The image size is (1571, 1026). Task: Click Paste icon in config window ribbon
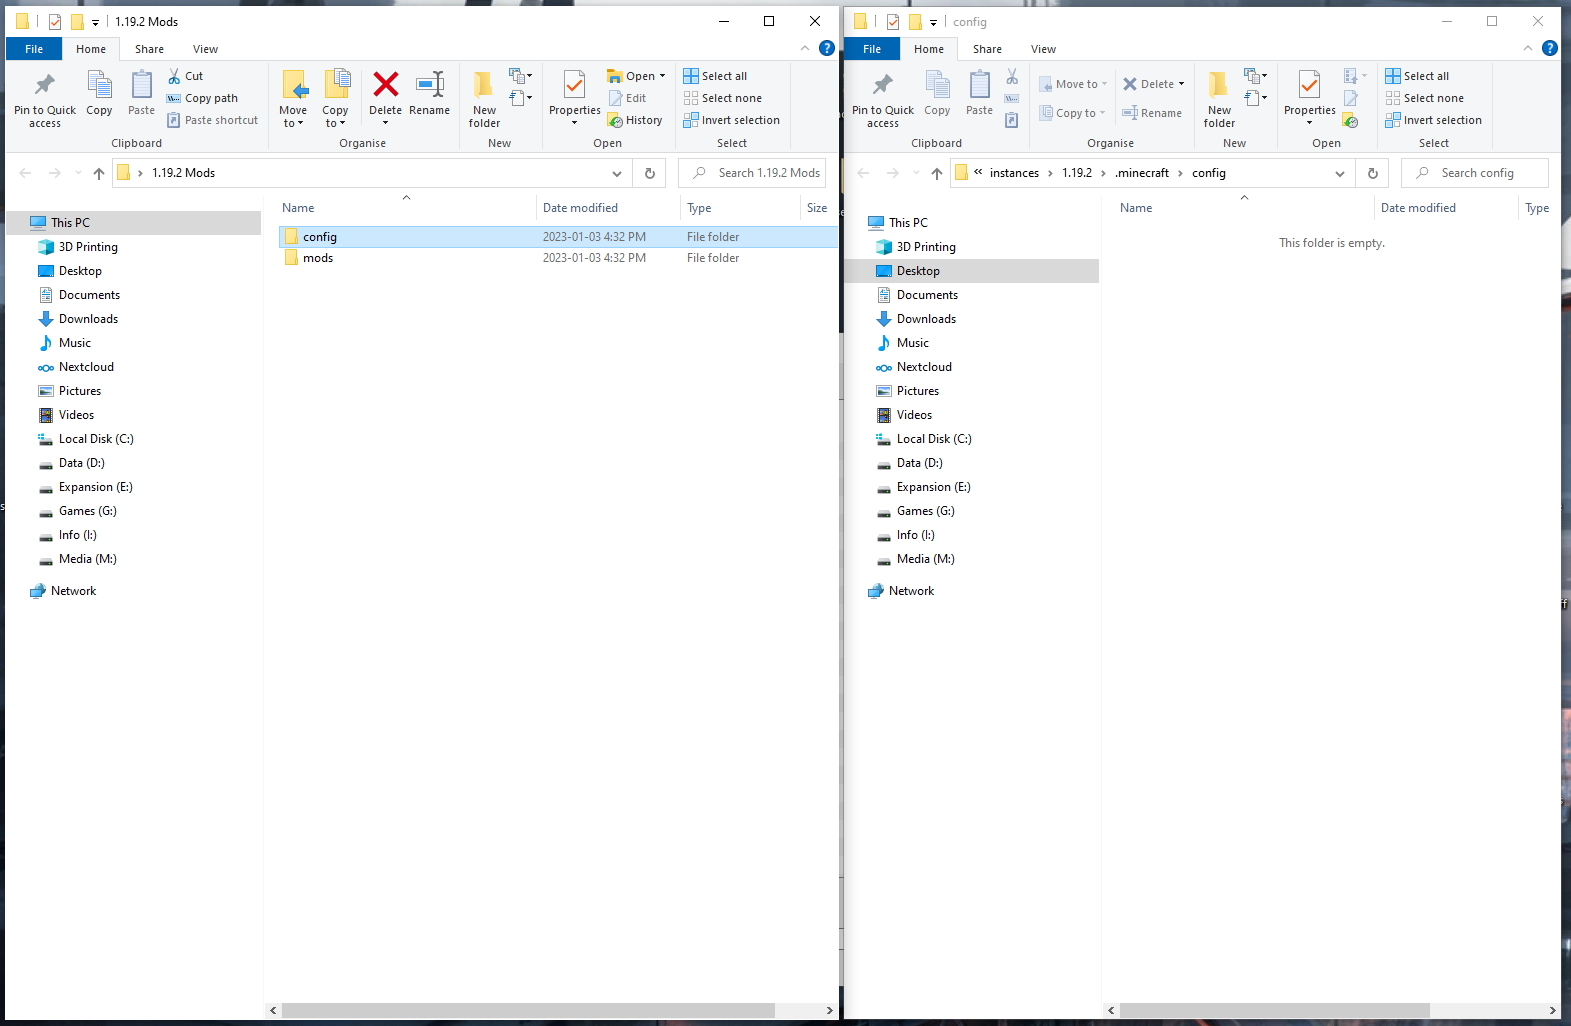tap(980, 86)
